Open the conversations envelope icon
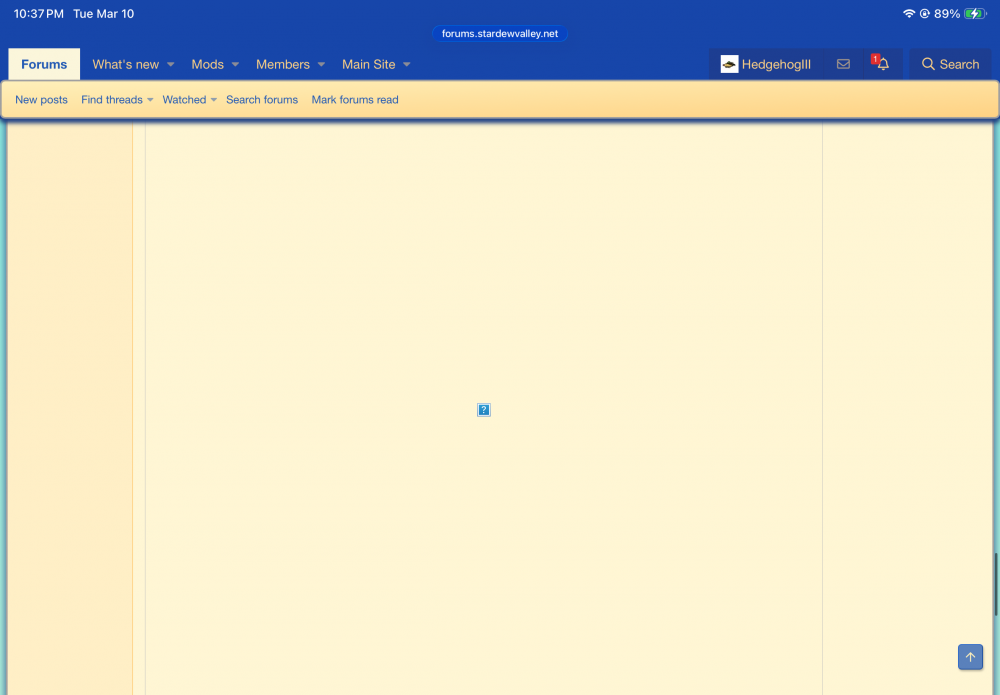1000x695 pixels. [x=843, y=64]
